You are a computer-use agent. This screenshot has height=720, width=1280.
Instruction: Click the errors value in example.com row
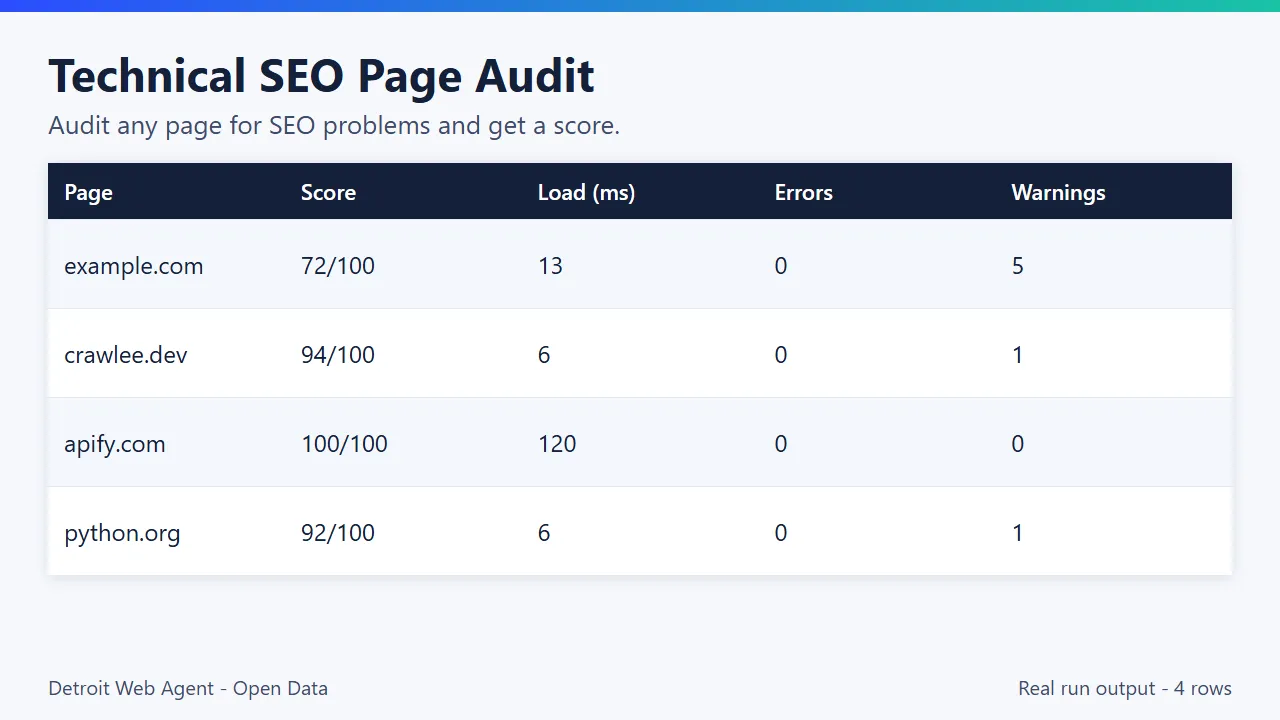pos(781,266)
